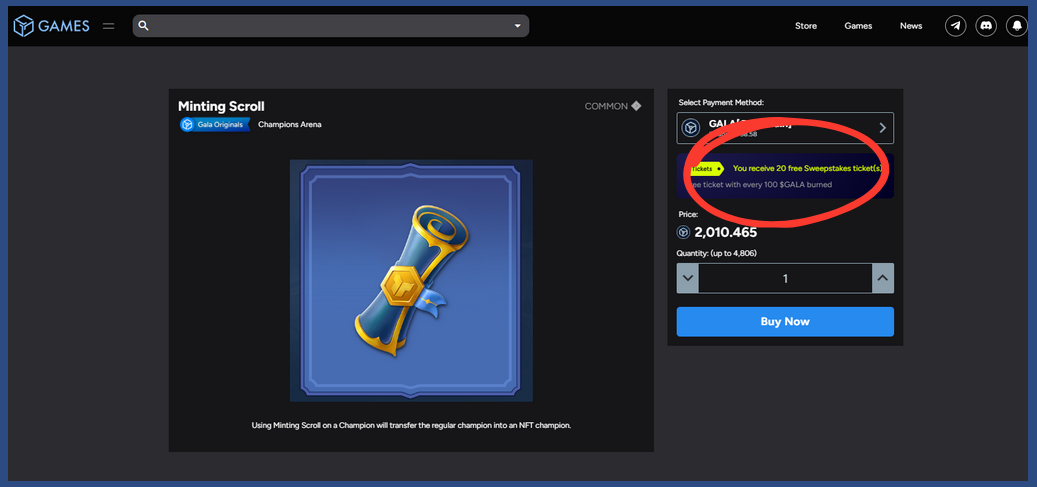This screenshot has height=487, width=1037.
Task: Click the Gala Originals badge
Action: coord(215,124)
